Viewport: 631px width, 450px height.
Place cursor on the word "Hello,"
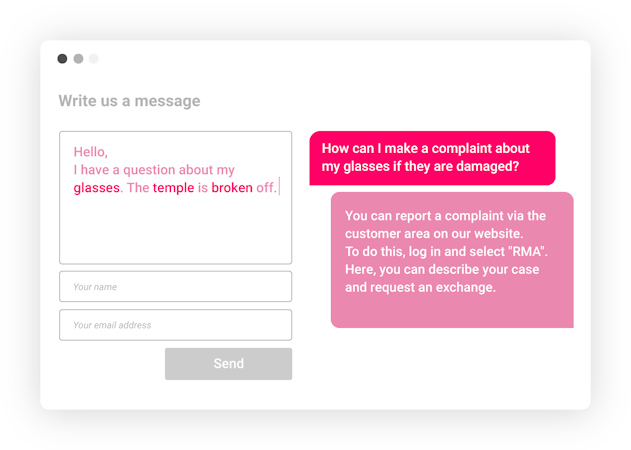pos(90,152)
